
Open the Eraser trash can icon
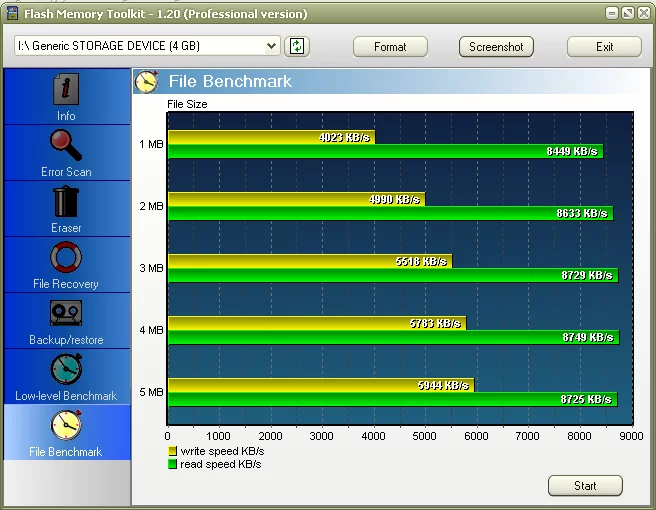click(x=66, y=201)
